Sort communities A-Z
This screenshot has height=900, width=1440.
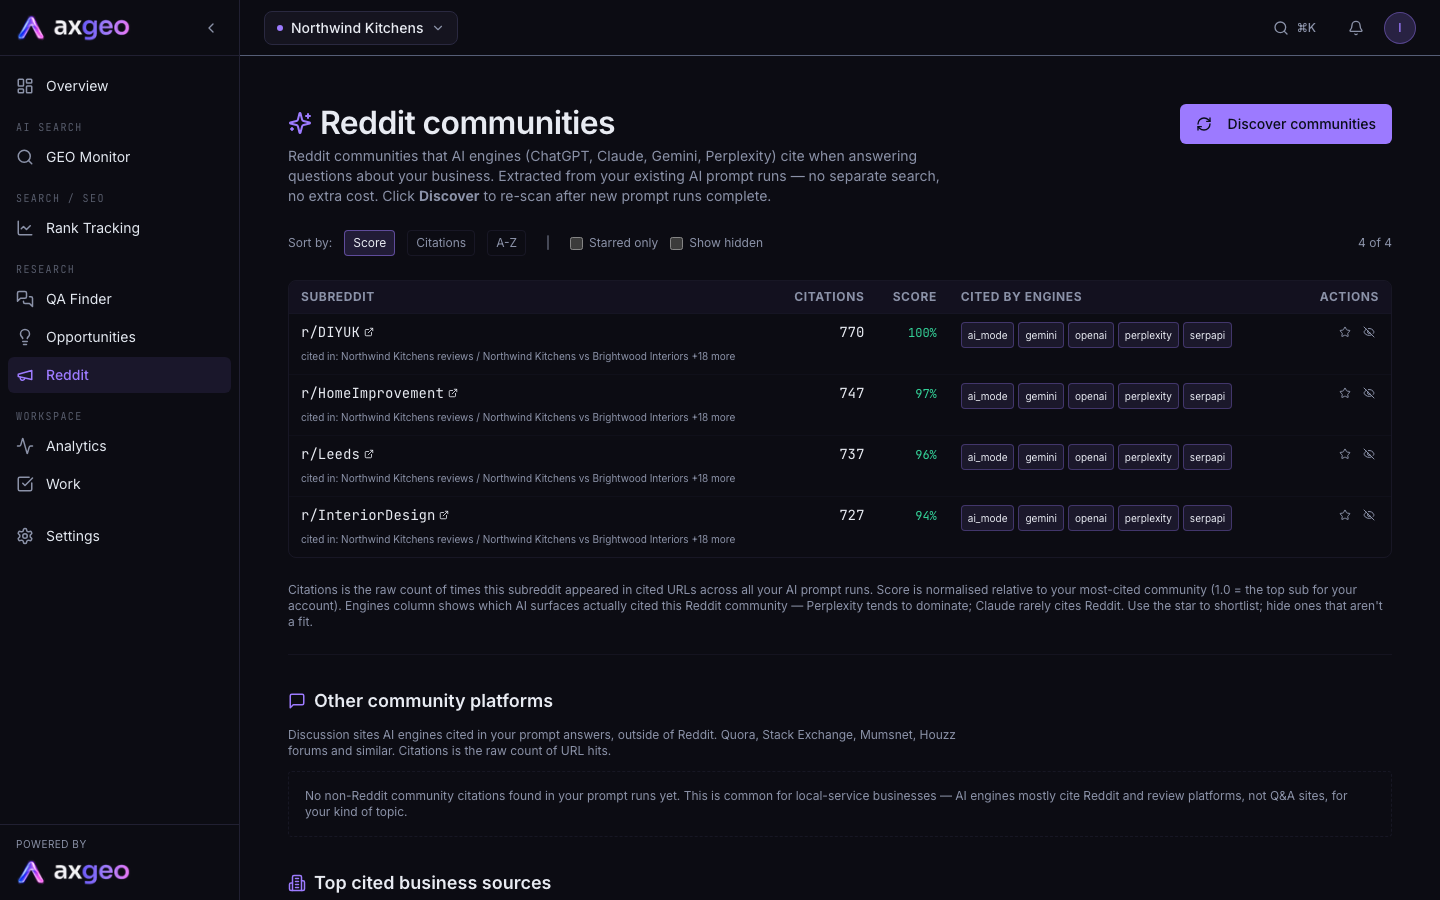507,243
